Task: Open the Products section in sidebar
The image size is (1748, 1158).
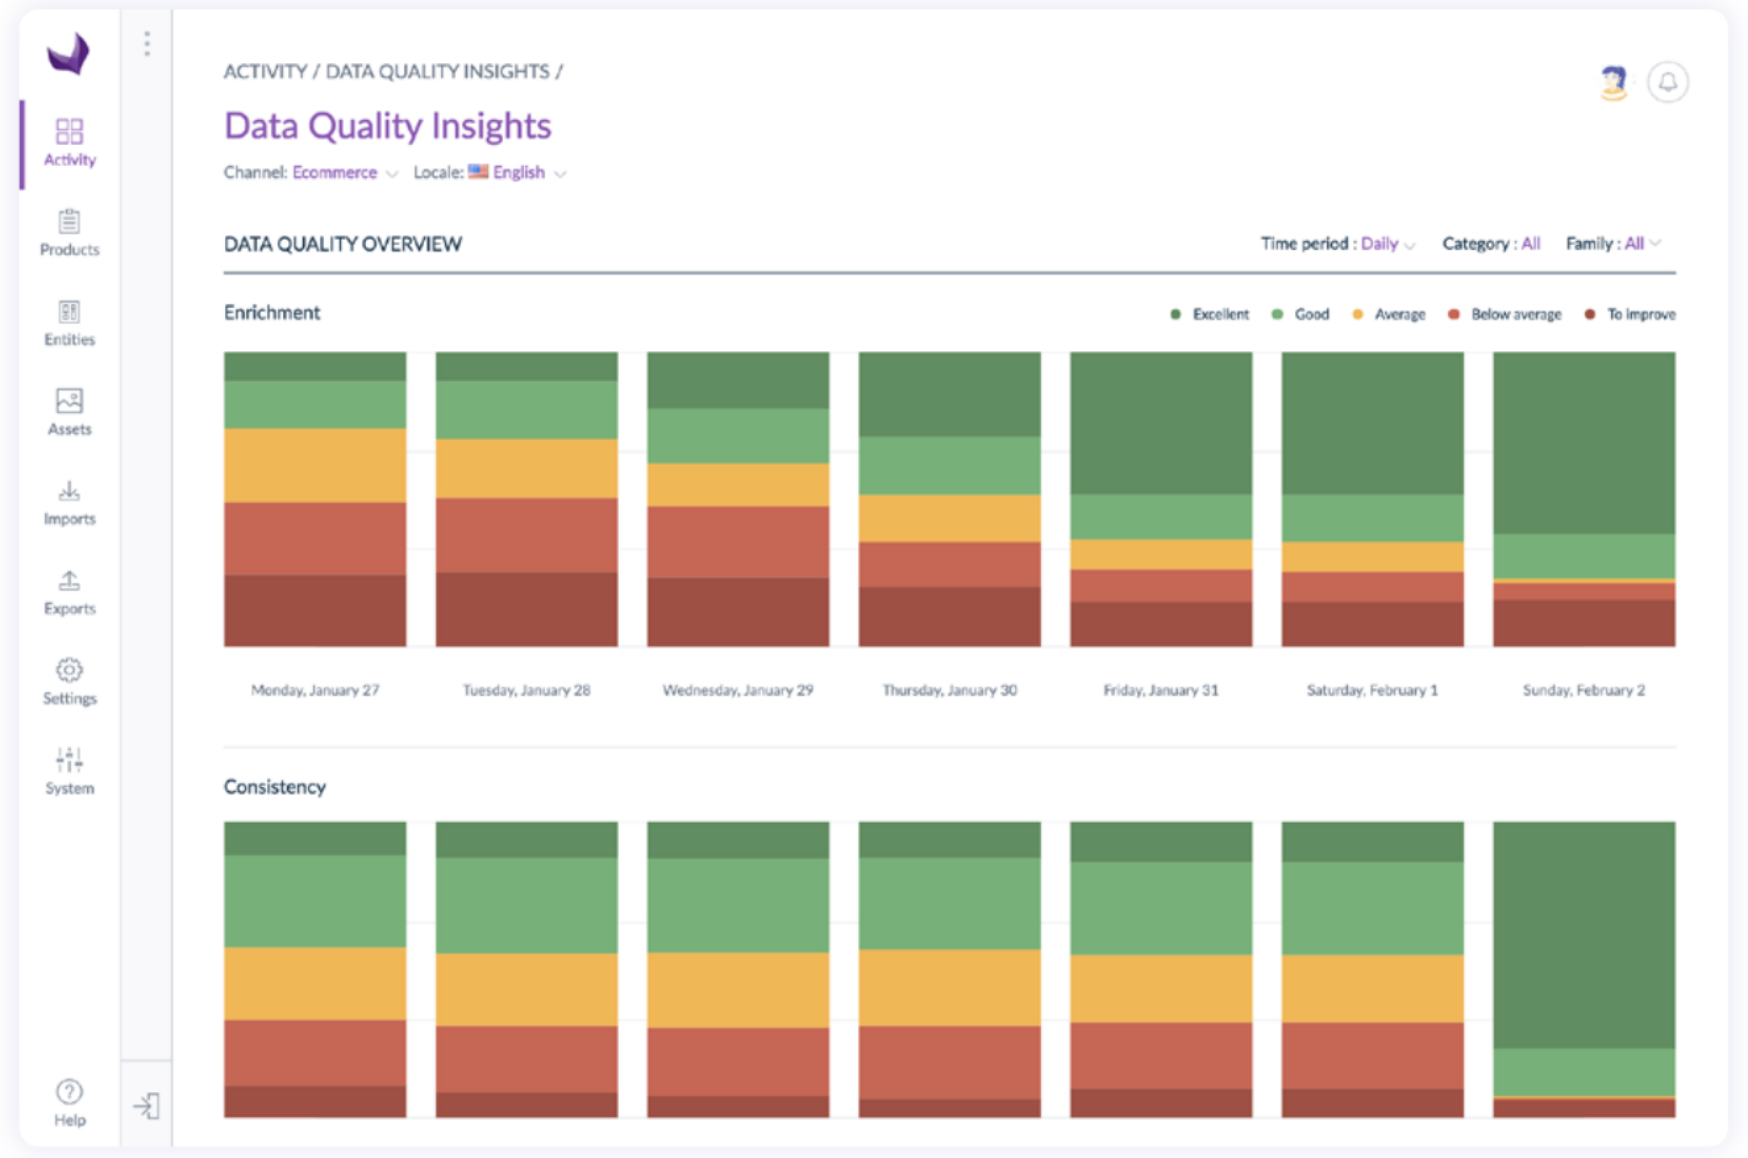Action: [69, 232]
